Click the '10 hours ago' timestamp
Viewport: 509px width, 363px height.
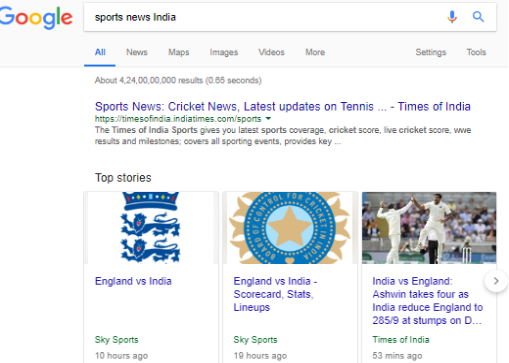pyautogui.click(x=121, y=356)
